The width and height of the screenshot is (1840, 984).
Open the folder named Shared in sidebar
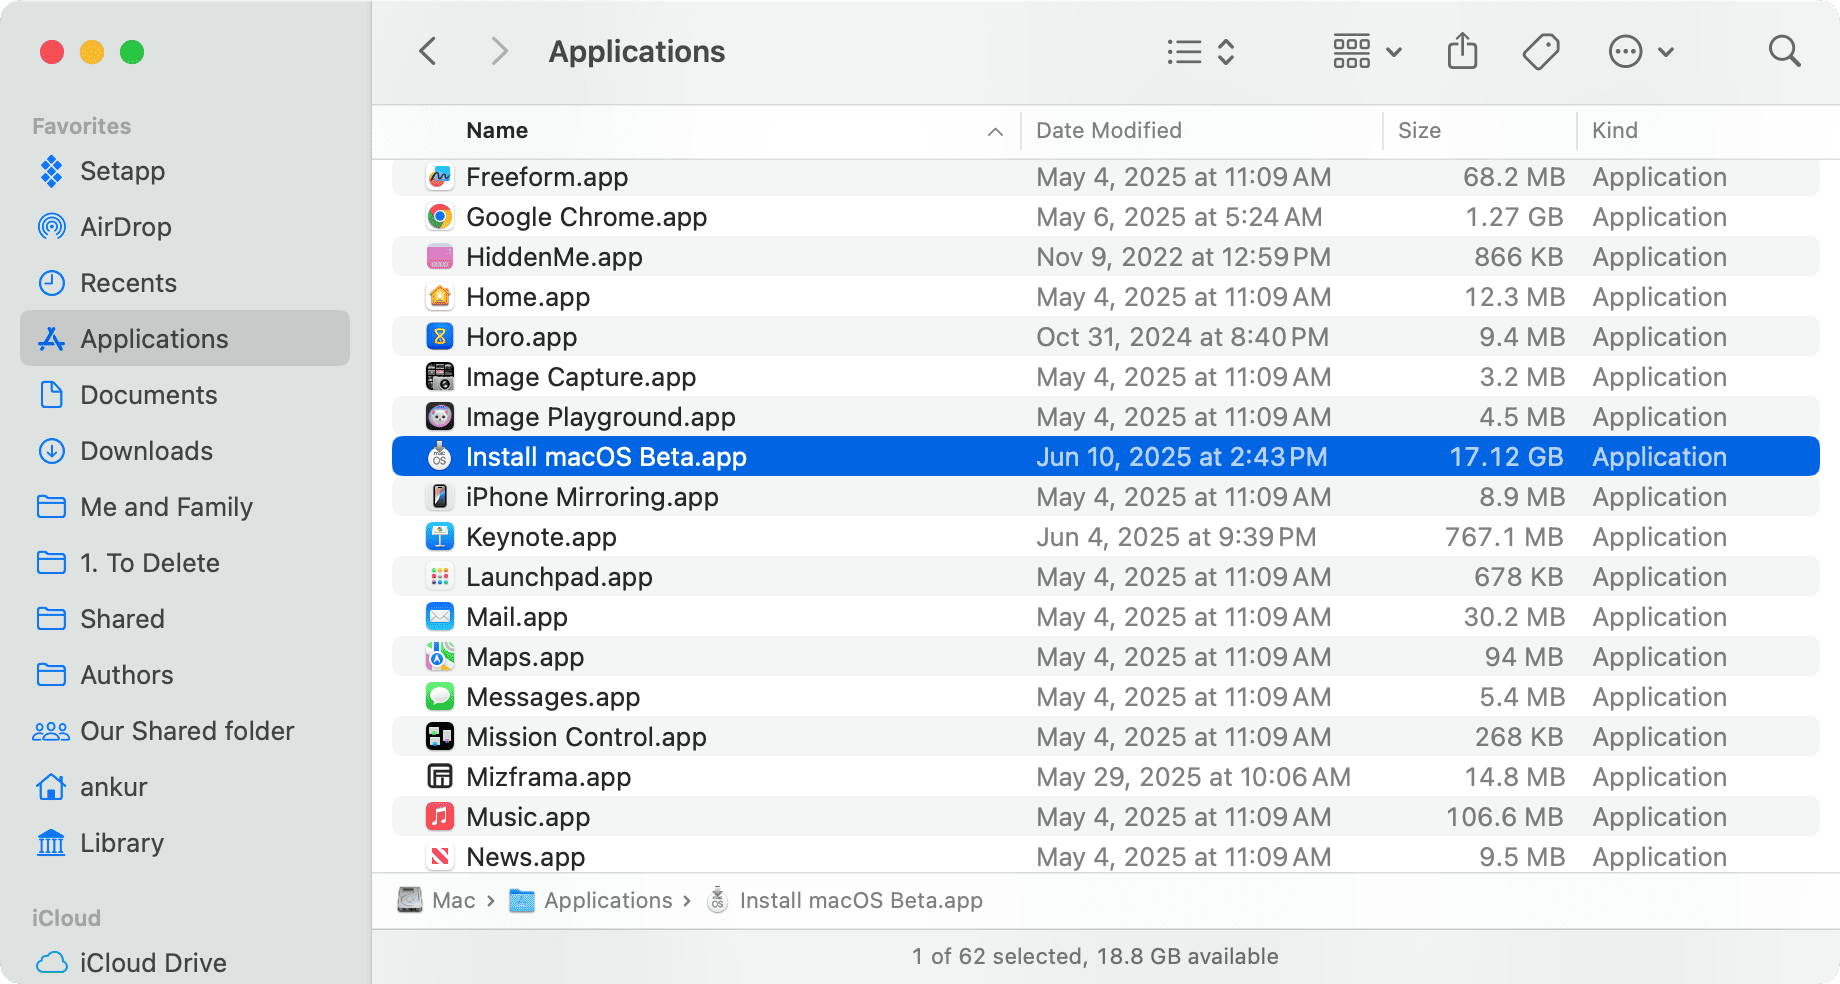[185, 619]
